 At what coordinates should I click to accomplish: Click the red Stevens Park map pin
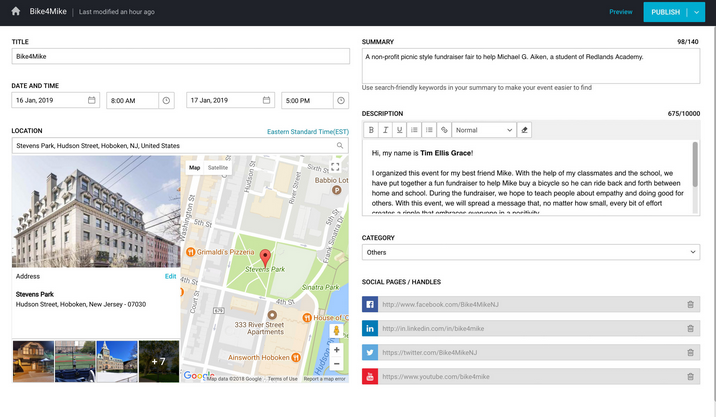point(265,259)
